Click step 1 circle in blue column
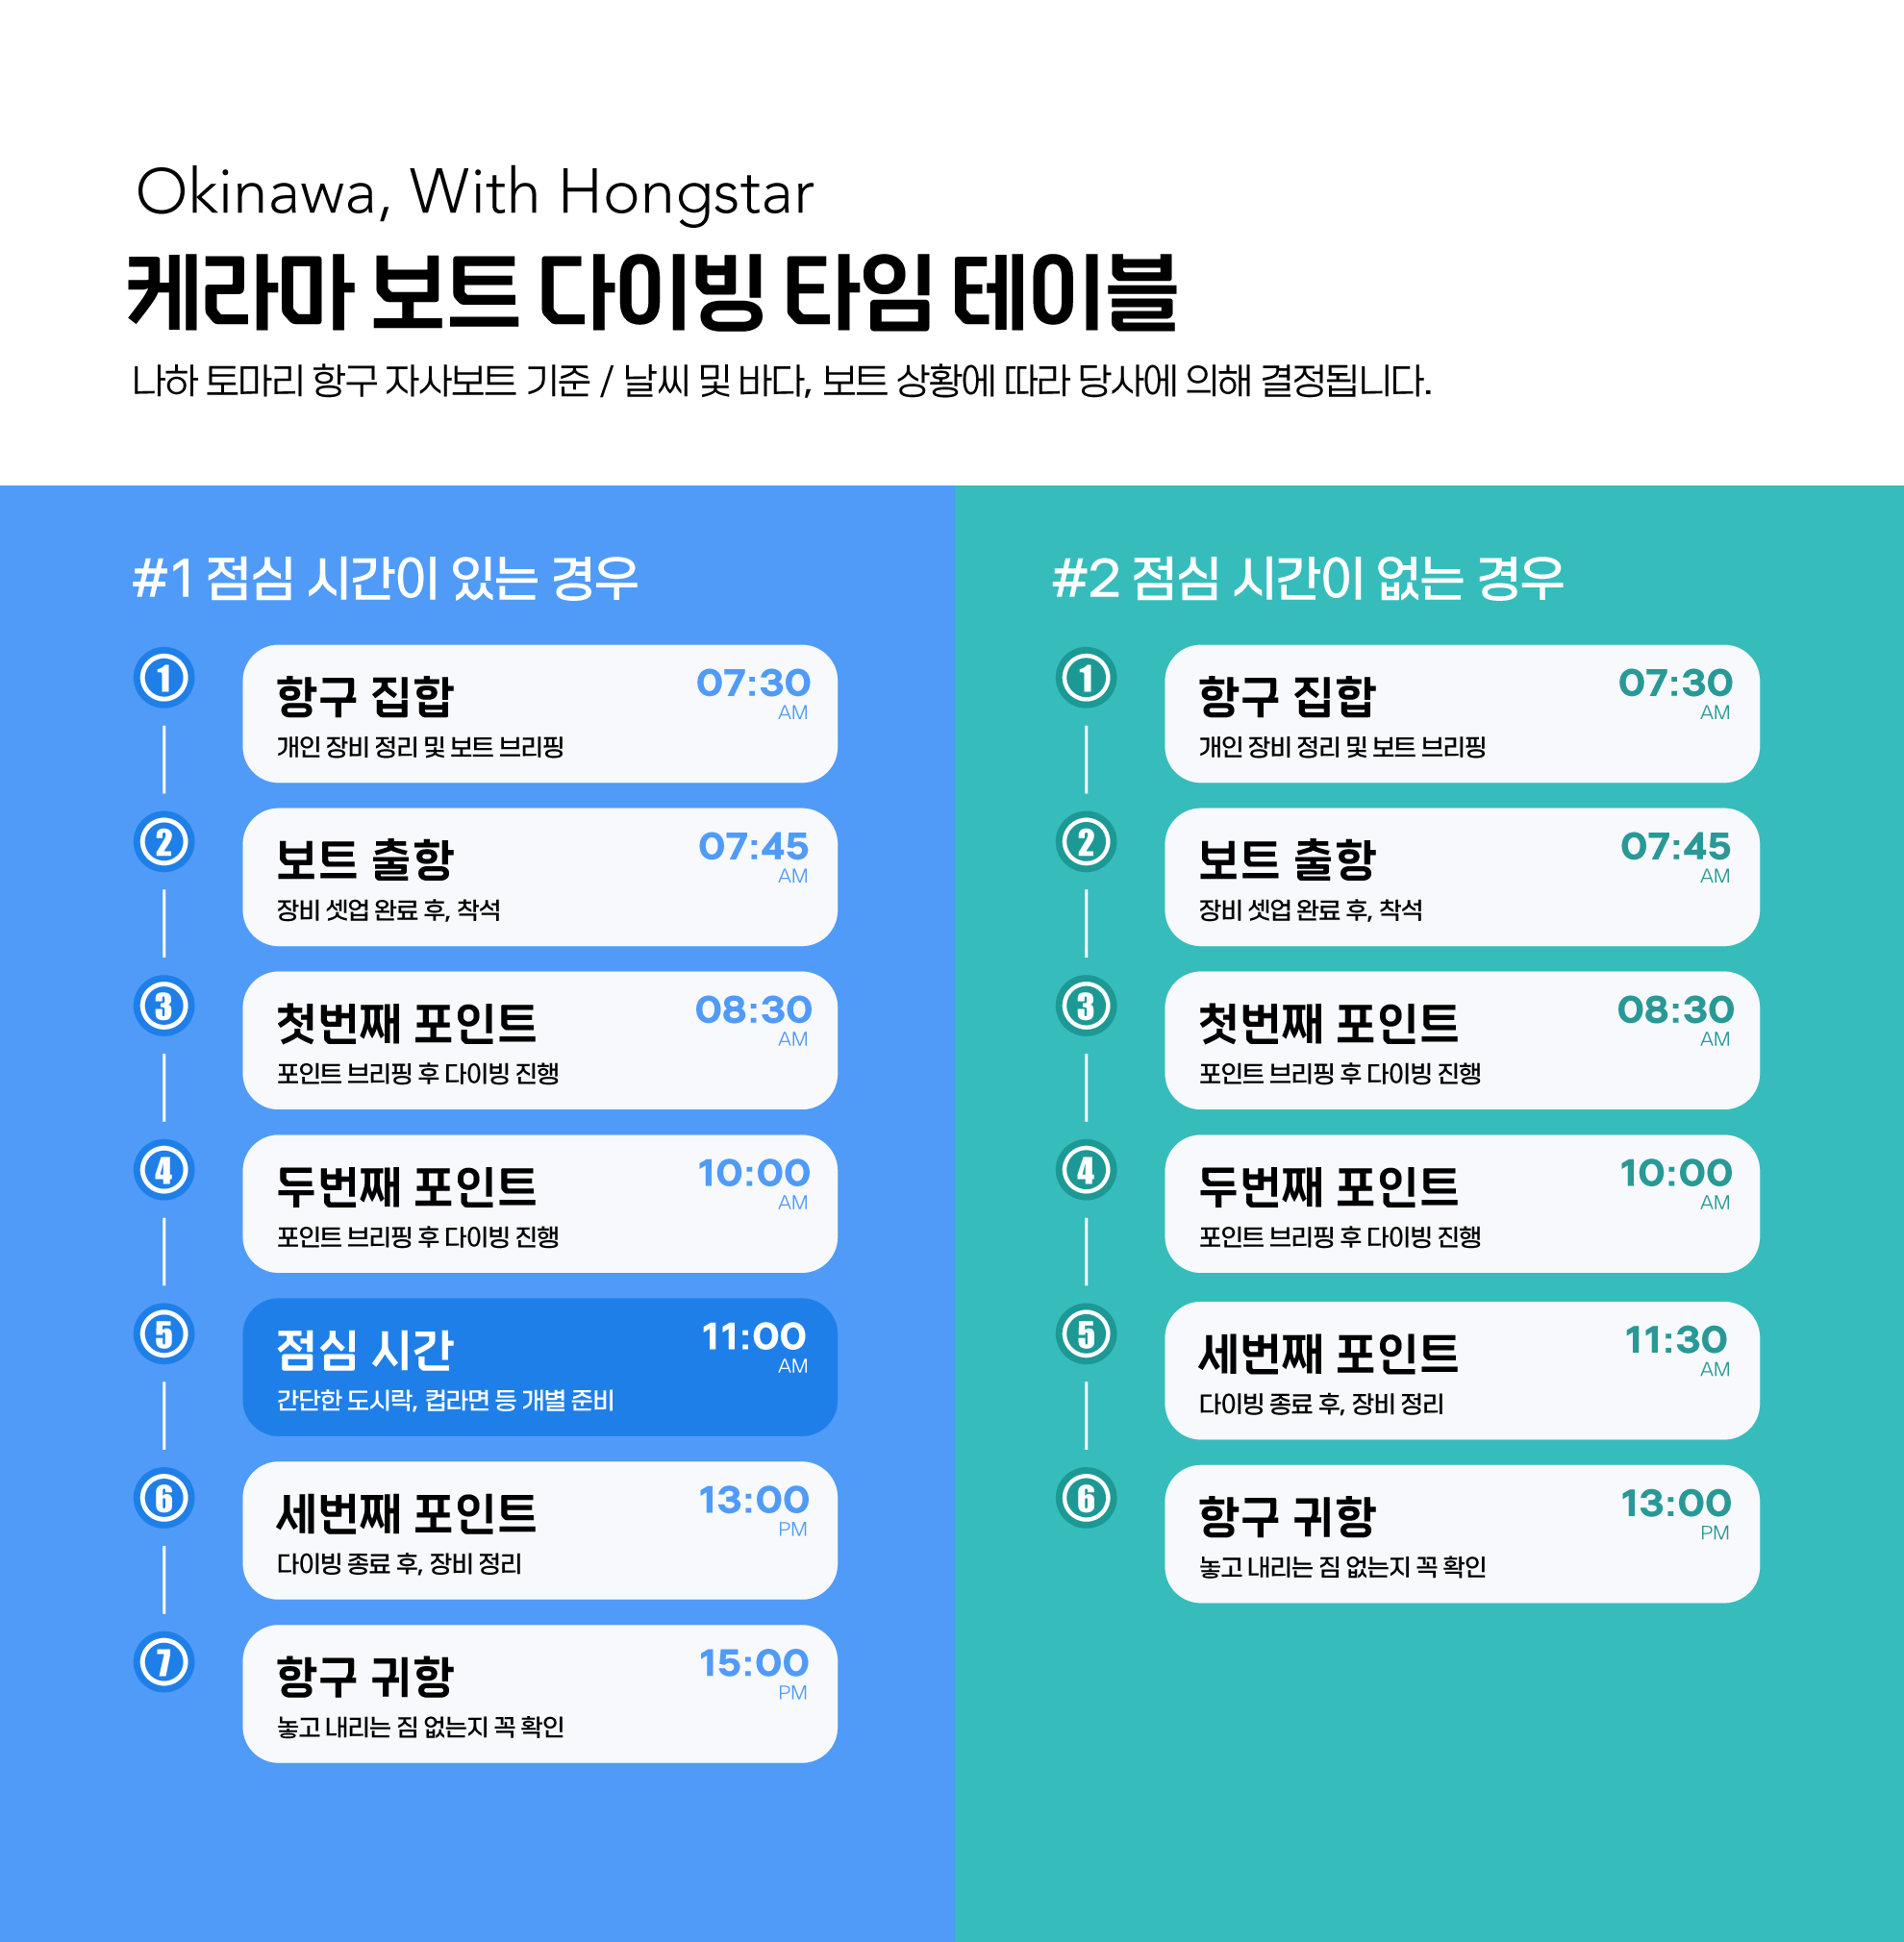The image size is (1904, 1942). pyautogui.click(x=164, y=678)
